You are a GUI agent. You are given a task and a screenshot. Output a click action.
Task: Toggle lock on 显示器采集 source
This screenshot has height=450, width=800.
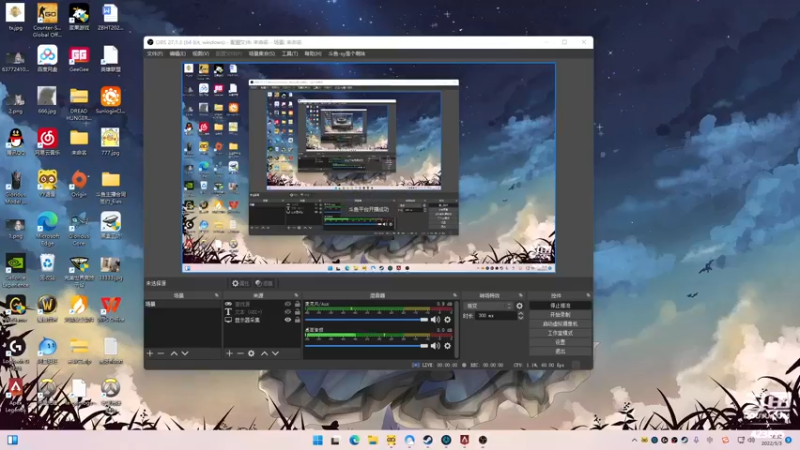tap(297, 320)
